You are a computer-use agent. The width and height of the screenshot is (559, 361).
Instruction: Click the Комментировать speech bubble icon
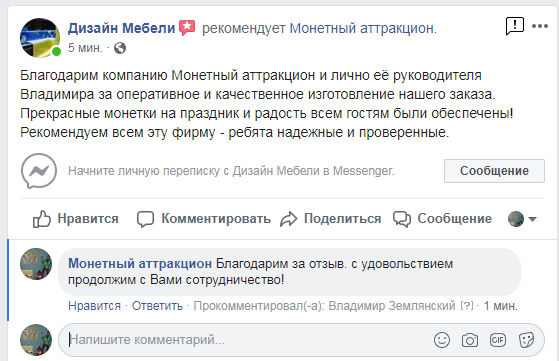(x=145, y=219)
